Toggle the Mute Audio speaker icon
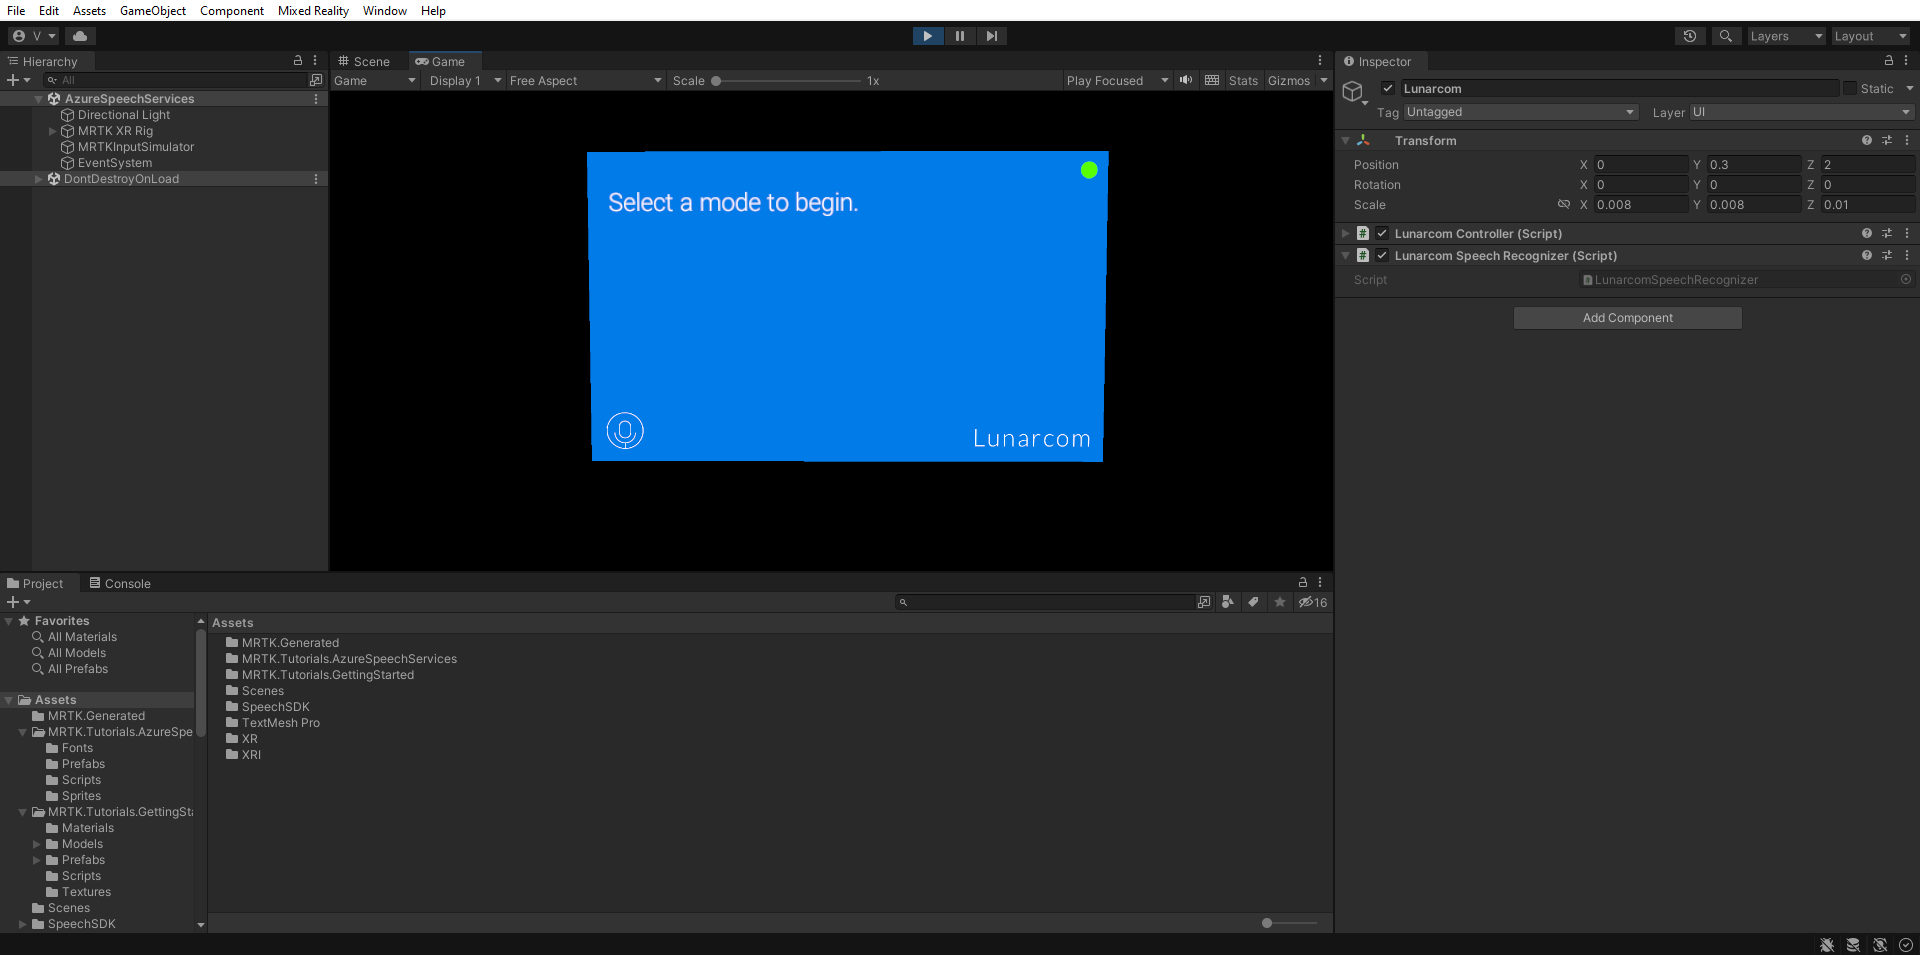The height and width of the screenshot is (955, 1920). (x=1186, y=80)
